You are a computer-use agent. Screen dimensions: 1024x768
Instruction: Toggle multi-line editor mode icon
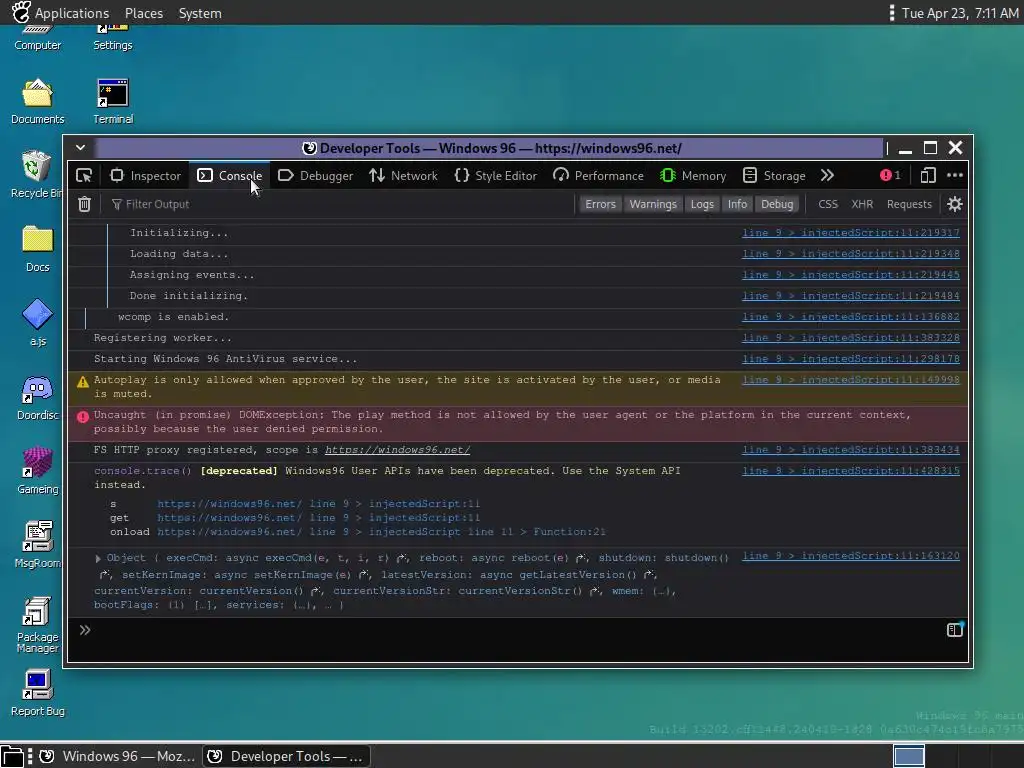click(x=955, y=630)
